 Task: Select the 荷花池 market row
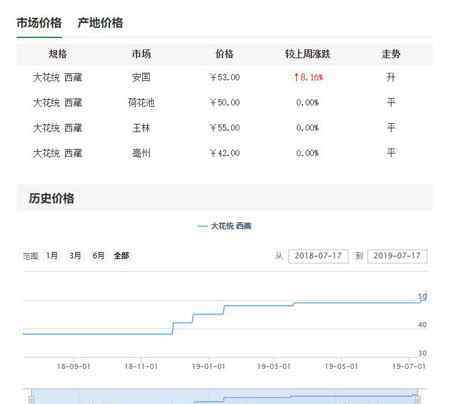(224, 102)
